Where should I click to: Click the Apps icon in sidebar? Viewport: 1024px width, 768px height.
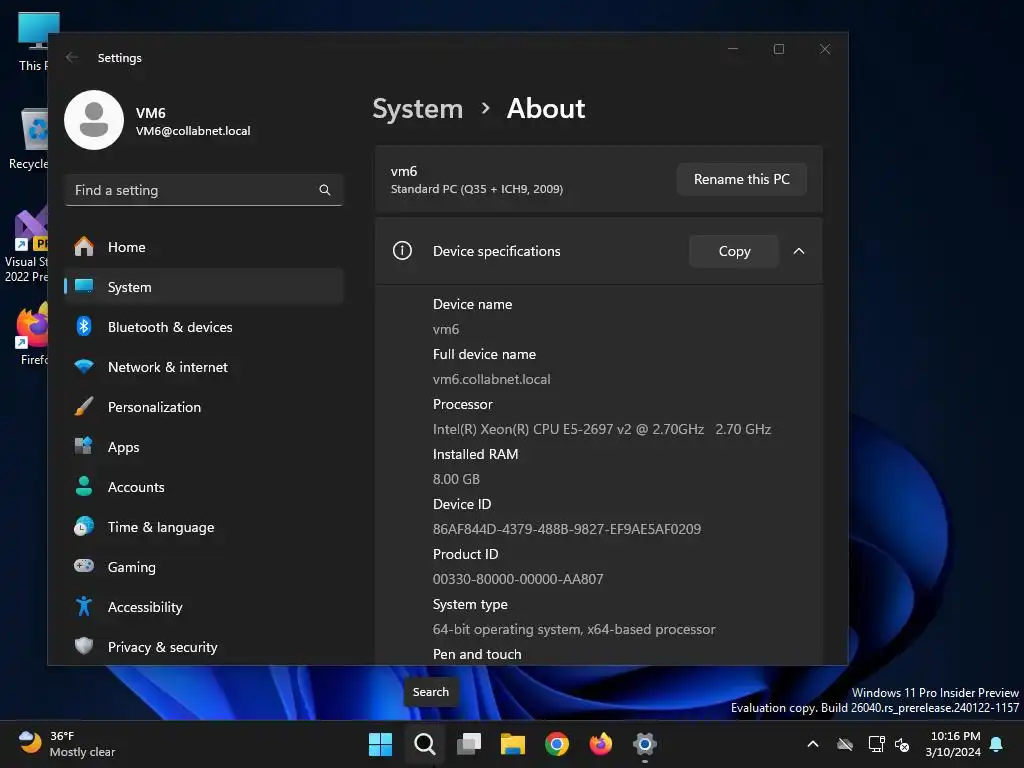84,446
